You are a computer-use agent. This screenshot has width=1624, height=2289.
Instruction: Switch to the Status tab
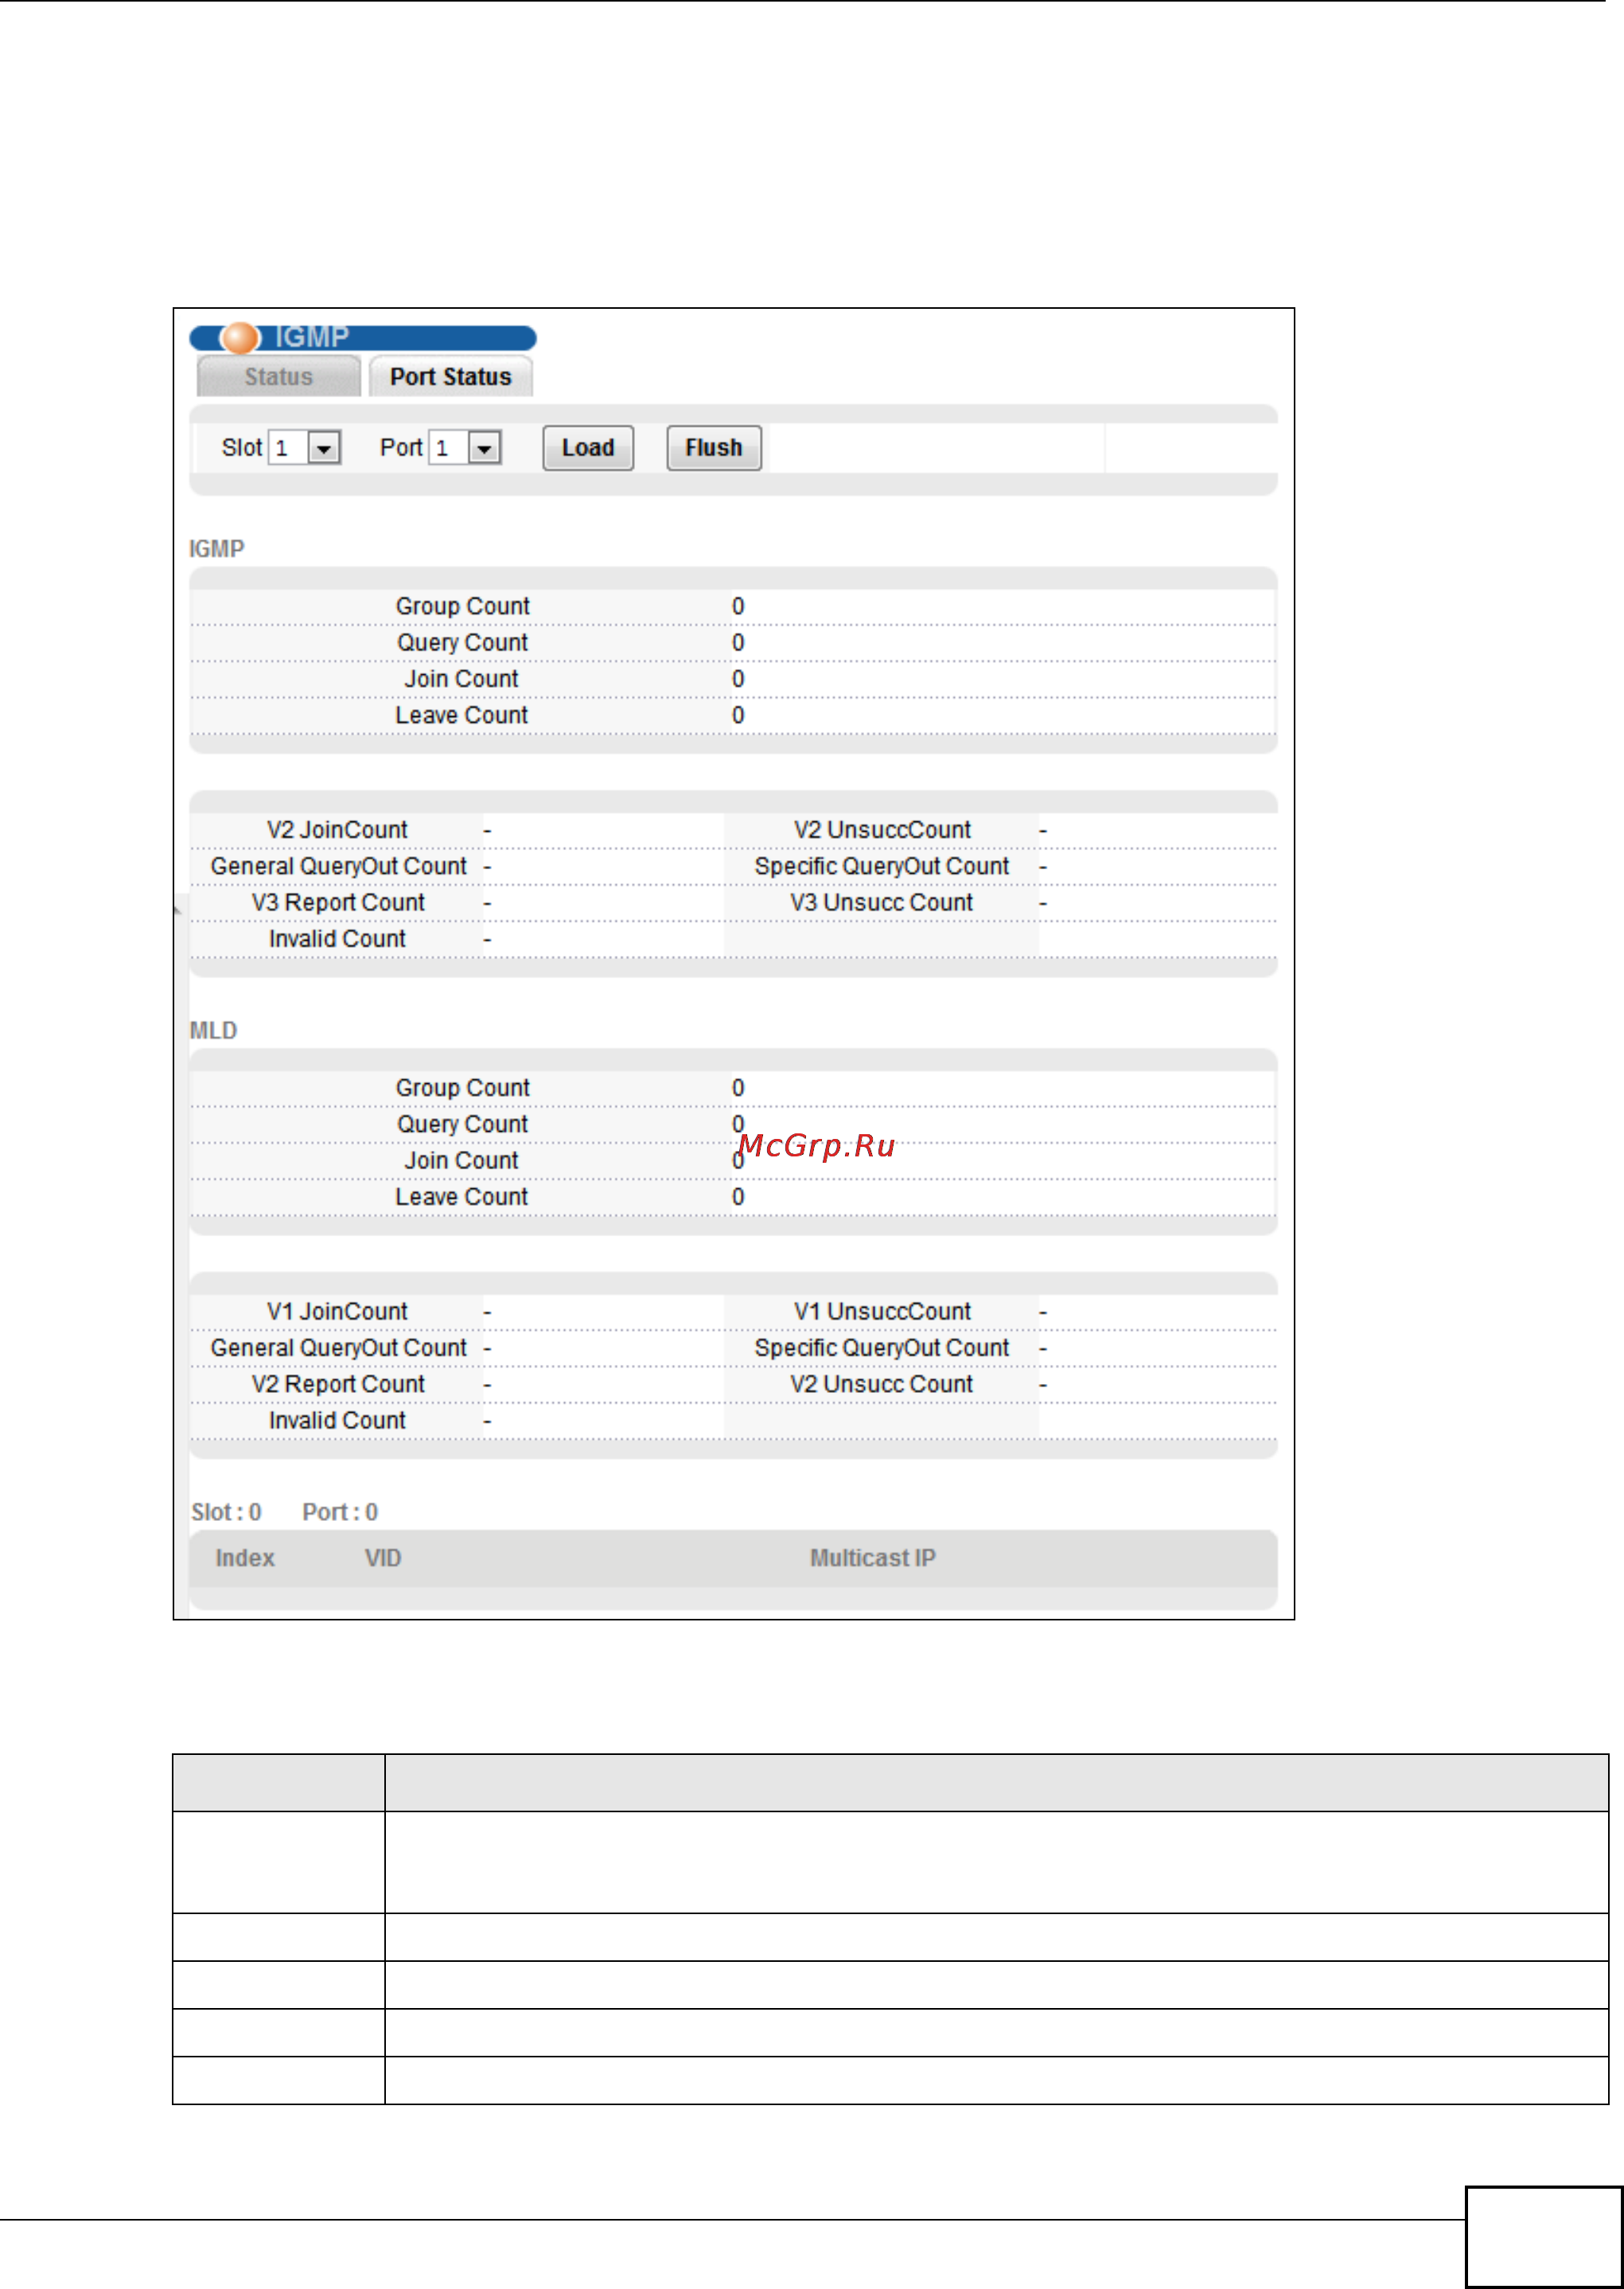pos(278,377)
